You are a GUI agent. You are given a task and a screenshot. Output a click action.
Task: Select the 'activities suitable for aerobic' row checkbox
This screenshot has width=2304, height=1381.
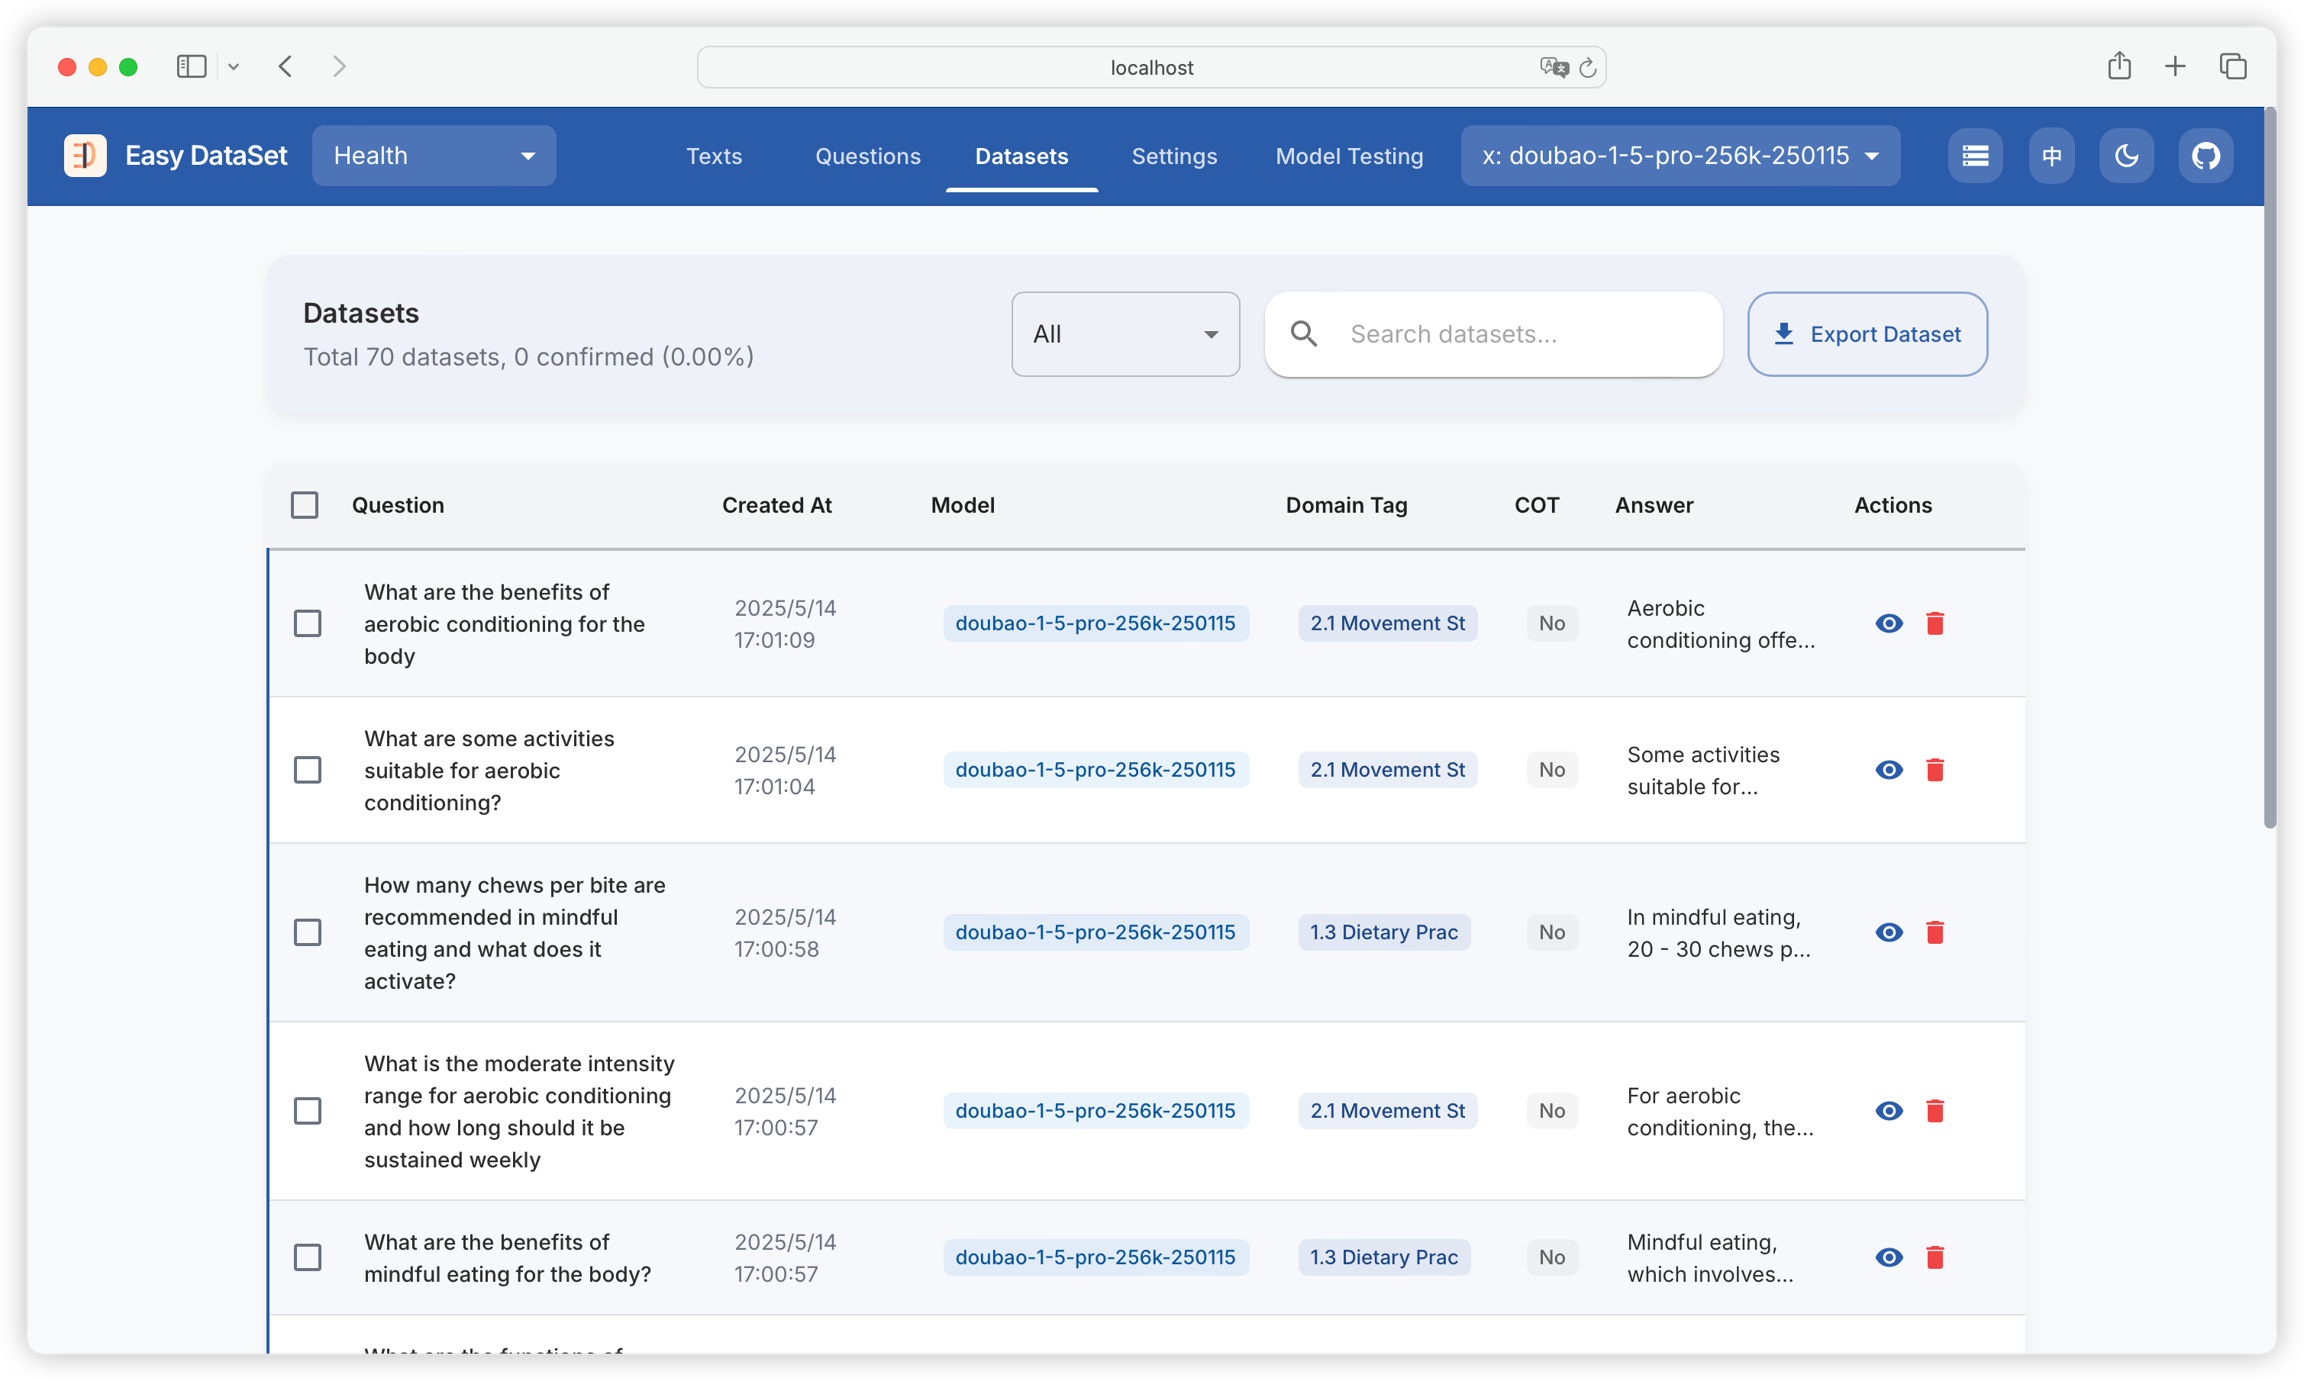click(x=308, y=770)
